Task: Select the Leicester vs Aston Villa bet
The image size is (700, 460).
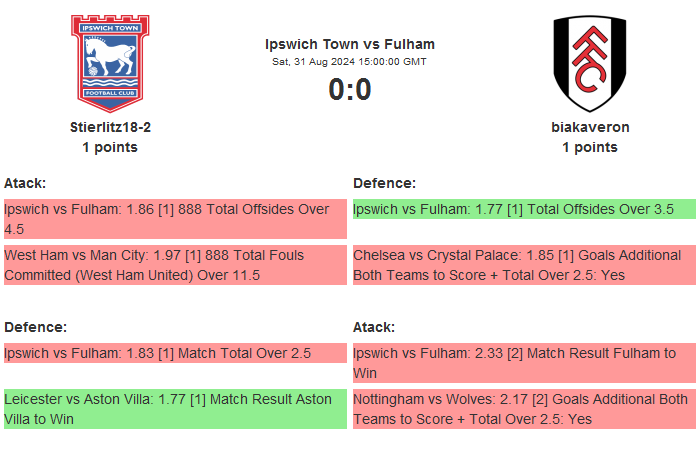Action: [174, 409]
